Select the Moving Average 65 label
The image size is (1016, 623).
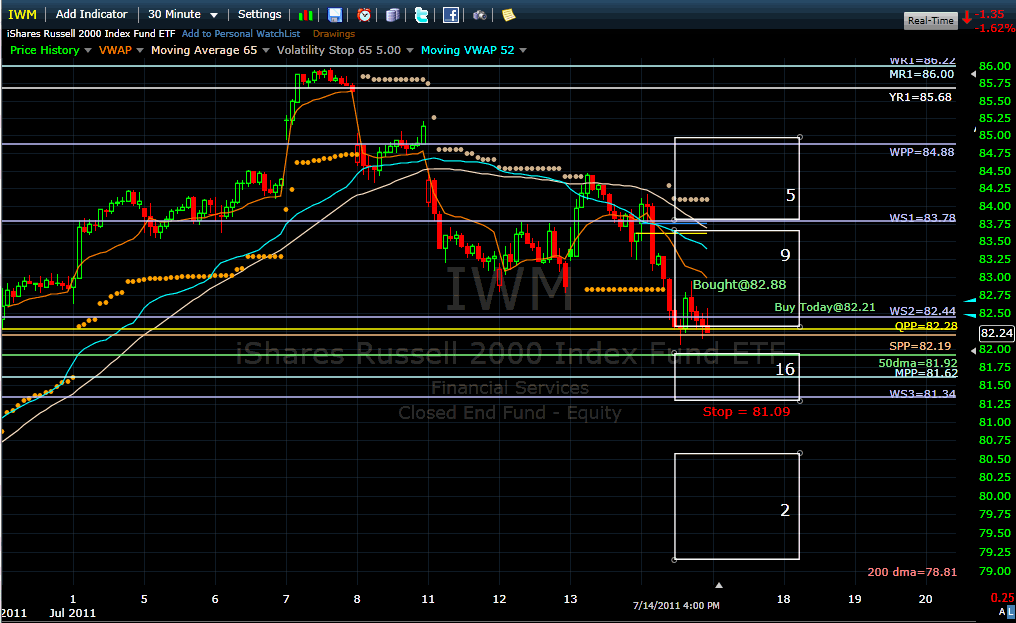tap(204, 50)
